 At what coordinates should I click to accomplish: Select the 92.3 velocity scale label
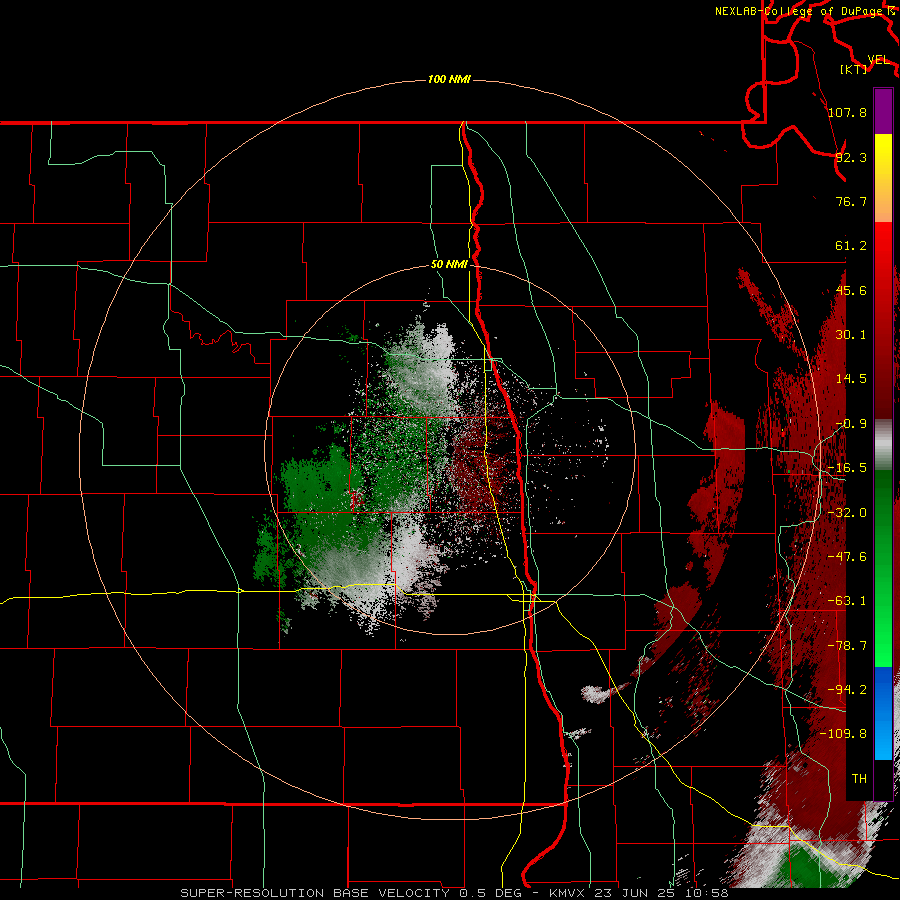coord(851,157)
